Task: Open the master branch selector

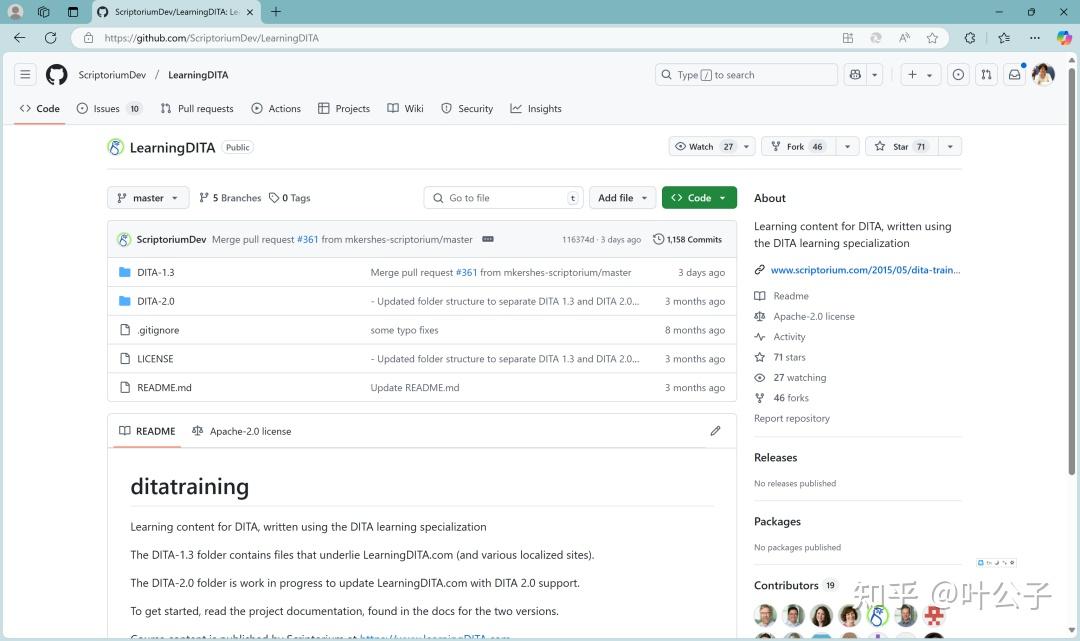Action: 148,198
